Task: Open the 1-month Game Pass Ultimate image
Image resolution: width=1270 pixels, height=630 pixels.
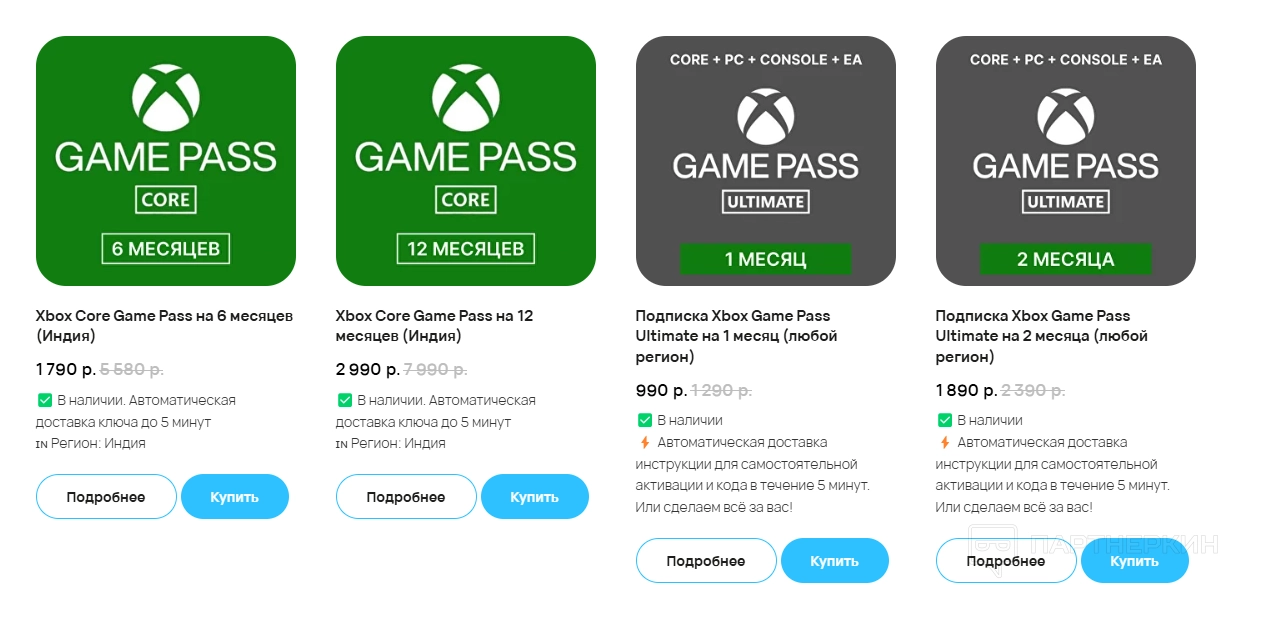Action: pos(765,161)
